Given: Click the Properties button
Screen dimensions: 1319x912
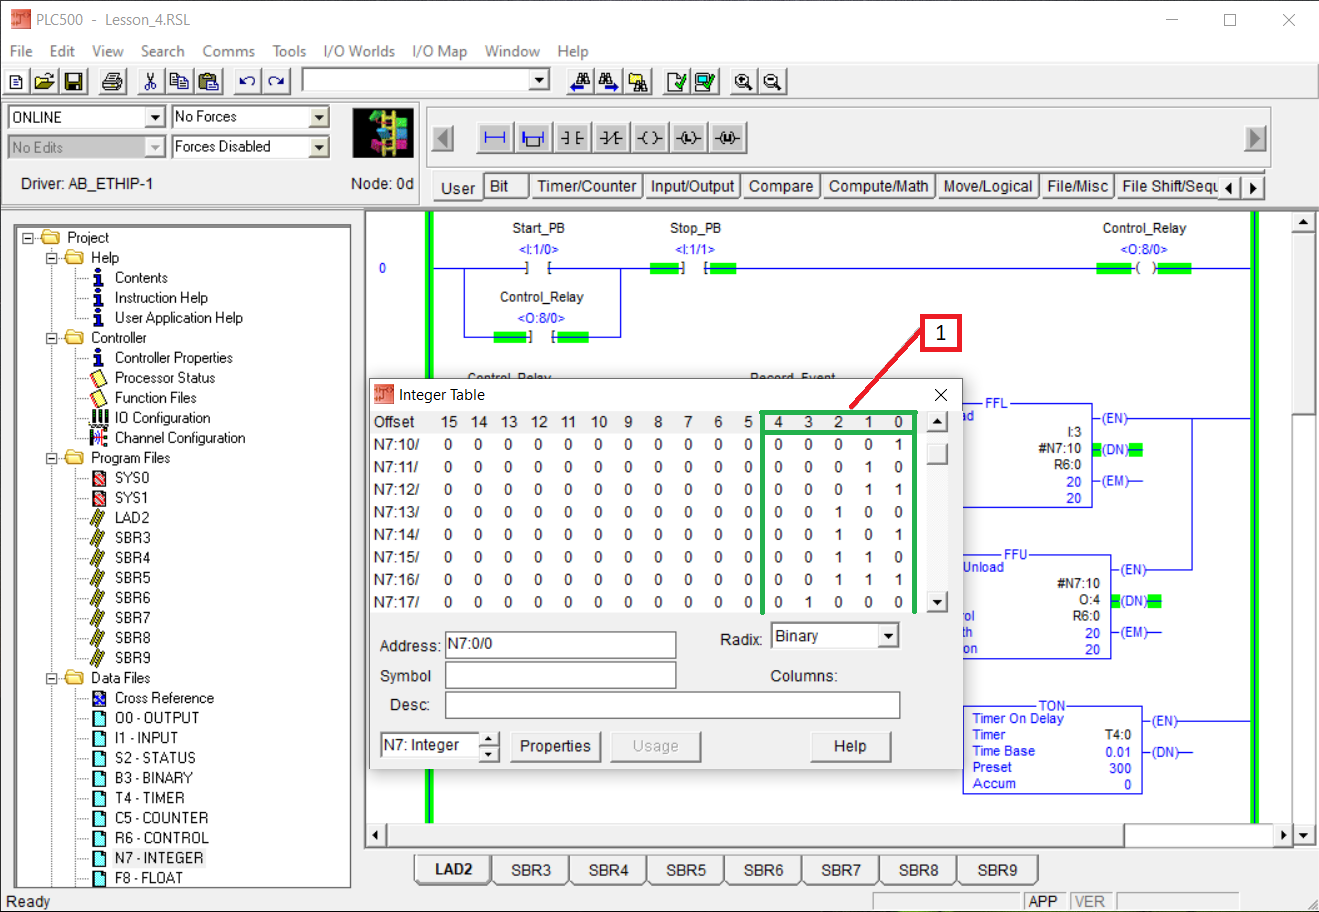Looking at the screenshot, I should click(x=555, y=746).
